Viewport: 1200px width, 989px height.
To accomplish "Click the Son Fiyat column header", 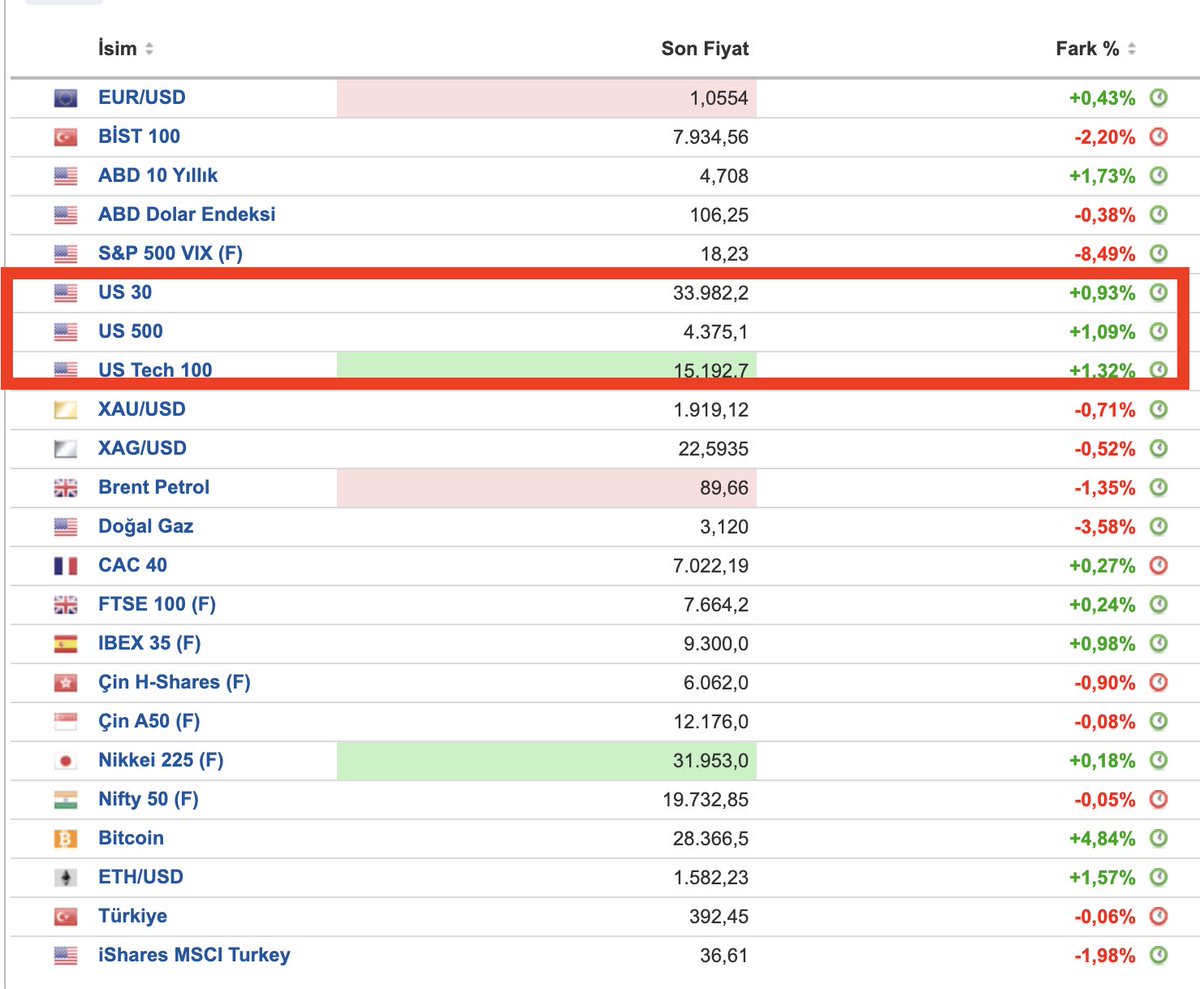I will tap(705, 49).
